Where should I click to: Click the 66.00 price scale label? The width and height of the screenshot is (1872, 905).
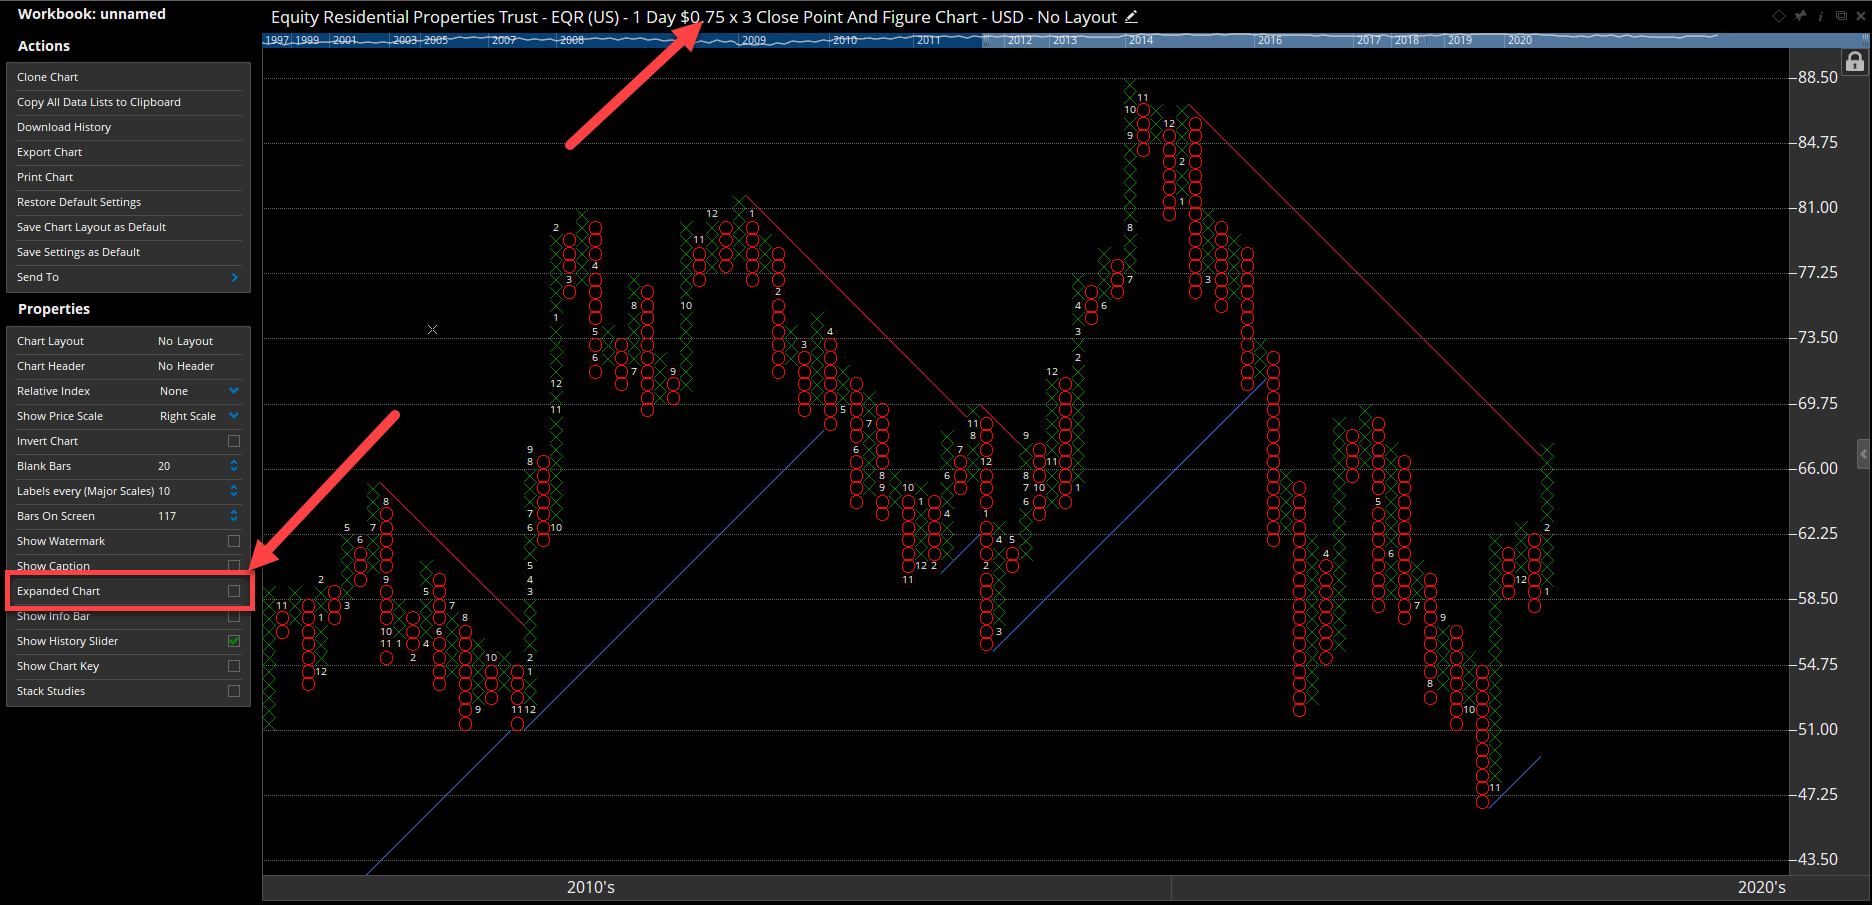pos(1817,468)
